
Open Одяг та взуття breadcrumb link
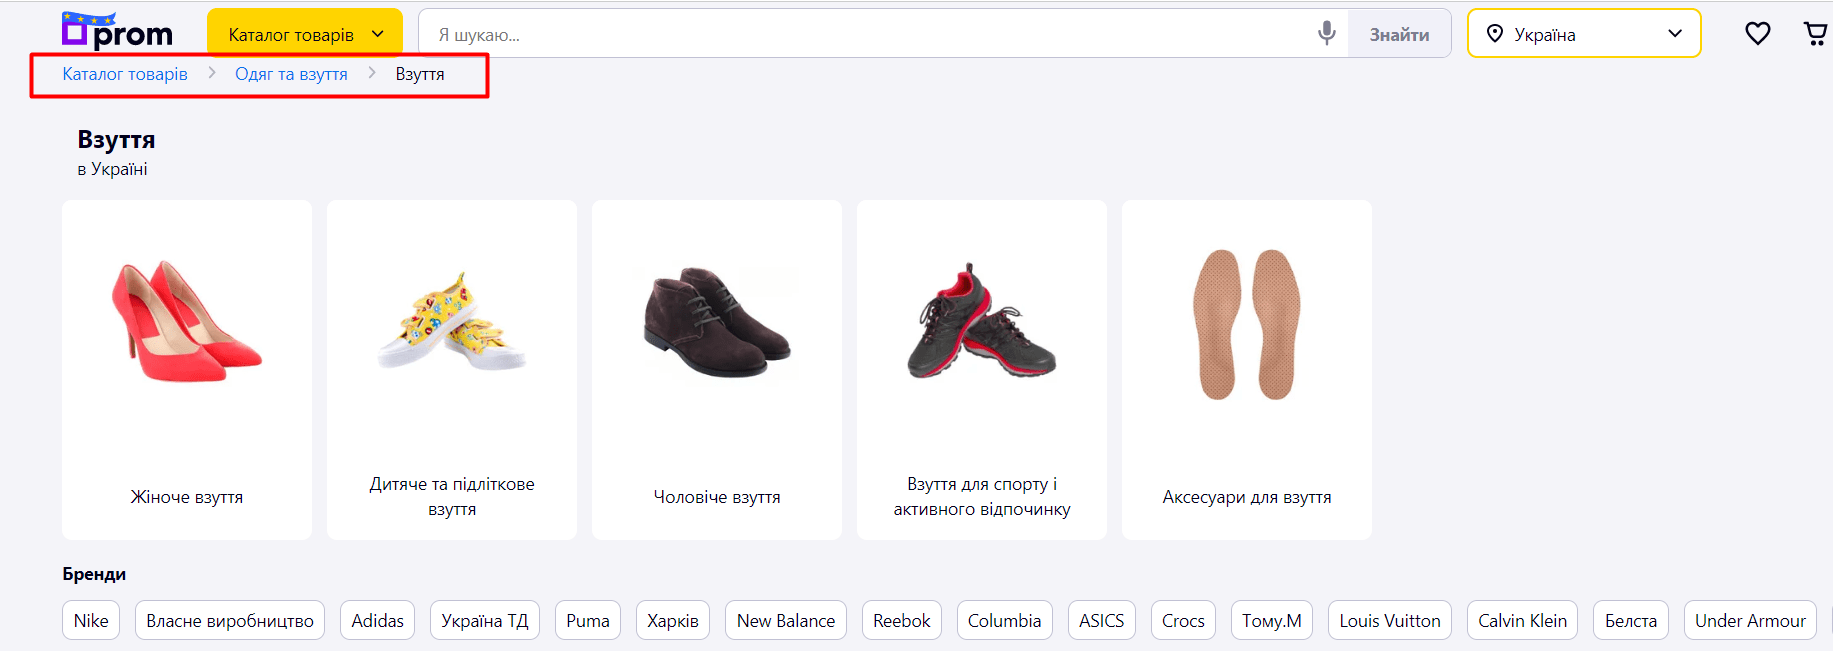[291, 74]
